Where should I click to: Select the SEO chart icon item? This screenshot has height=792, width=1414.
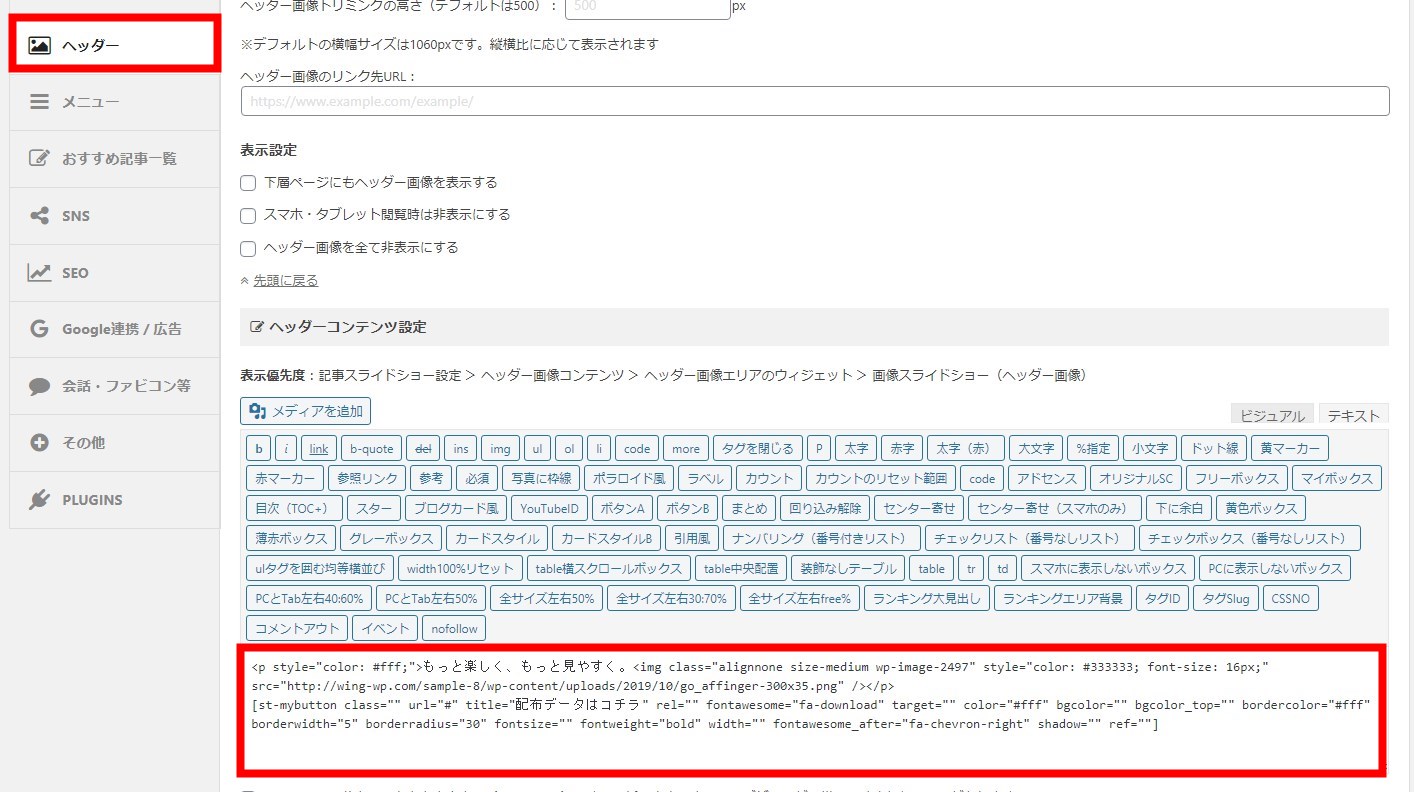[x=40, y=273]
